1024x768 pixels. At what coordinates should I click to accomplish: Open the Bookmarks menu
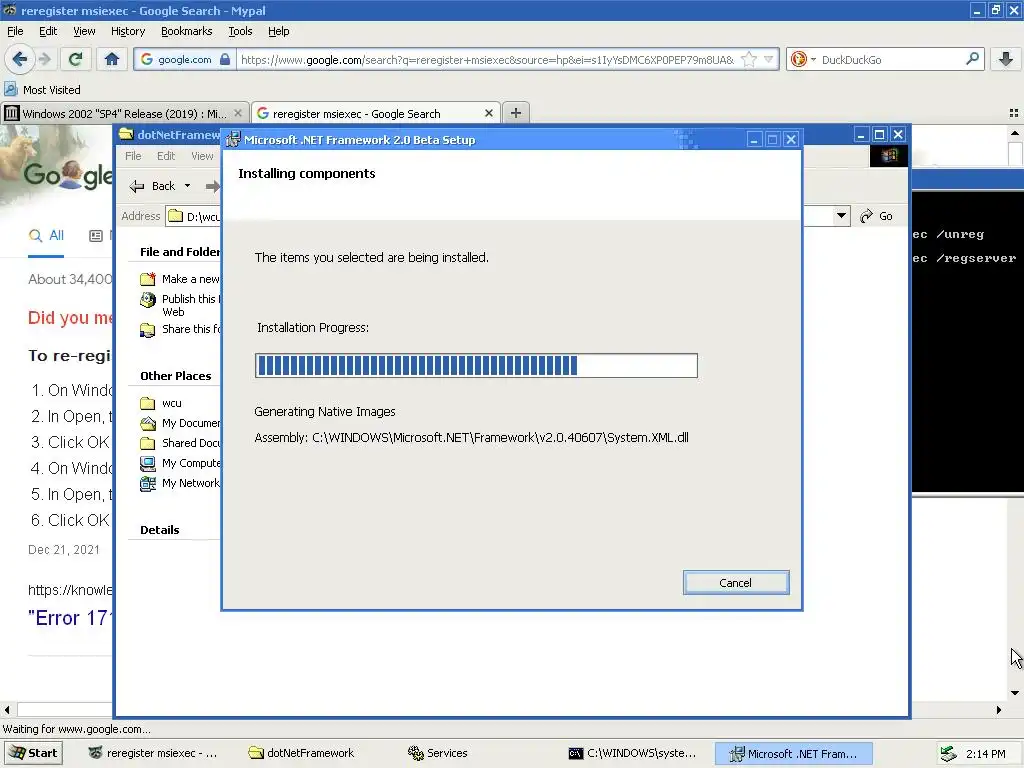click(x=186, y=31)
